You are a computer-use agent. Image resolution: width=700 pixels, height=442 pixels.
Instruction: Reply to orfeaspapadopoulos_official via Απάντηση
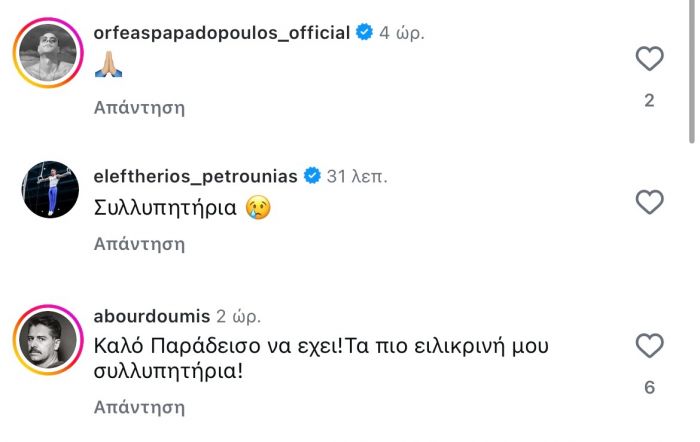tap(139, 107)
